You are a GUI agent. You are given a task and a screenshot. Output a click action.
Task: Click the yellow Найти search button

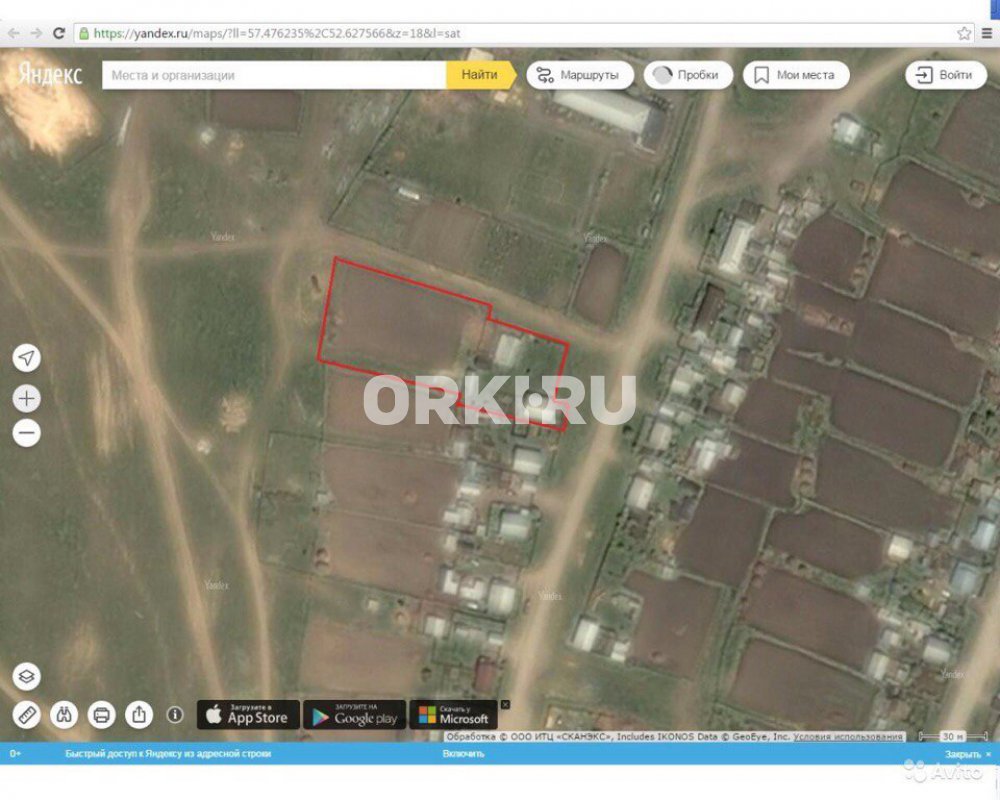479,75
